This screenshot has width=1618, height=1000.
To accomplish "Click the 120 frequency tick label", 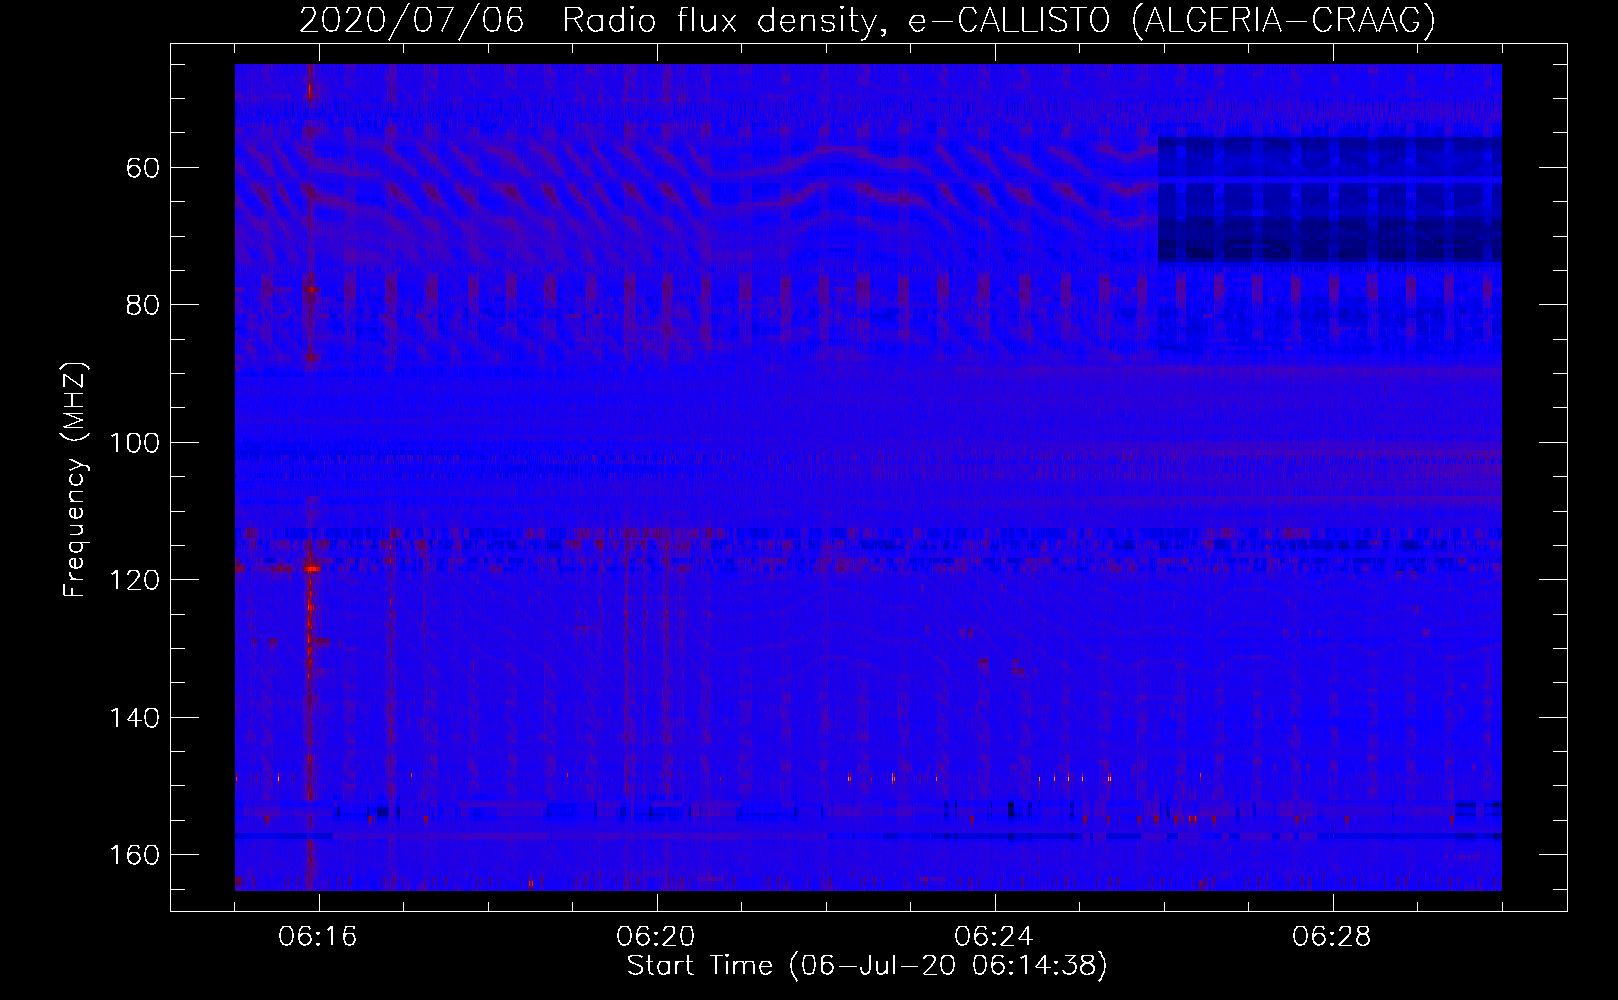I will pos(133,580).
